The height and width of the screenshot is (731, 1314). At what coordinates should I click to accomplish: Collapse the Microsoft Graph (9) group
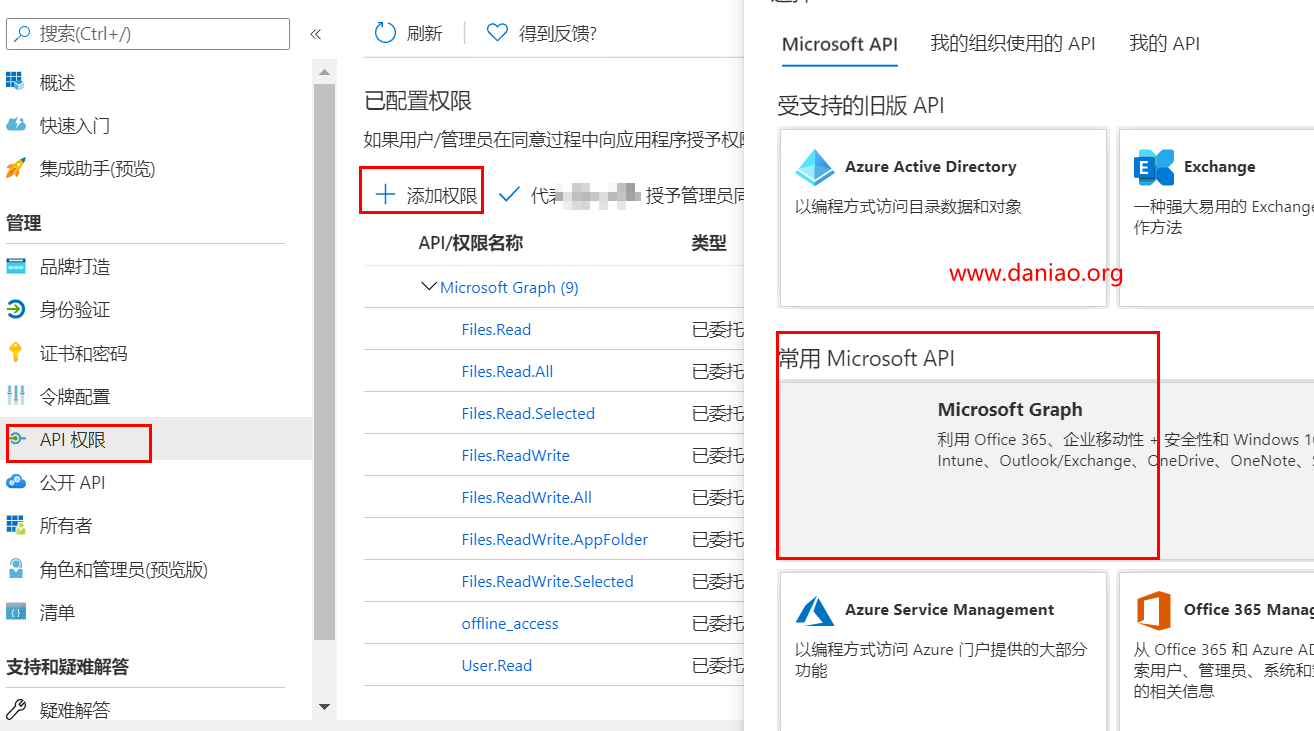430,287
